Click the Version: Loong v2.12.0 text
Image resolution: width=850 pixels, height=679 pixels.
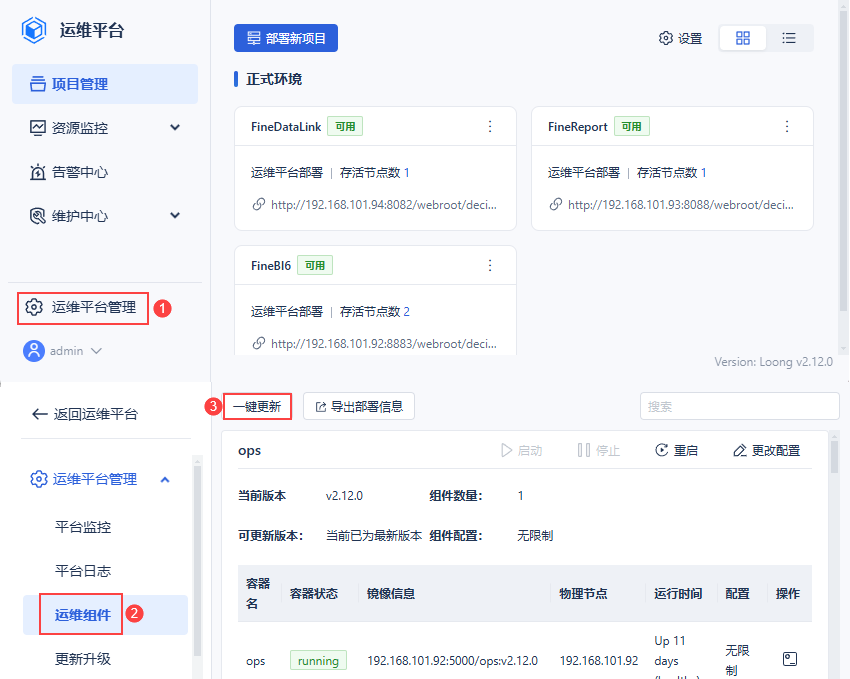coord(773,362)
